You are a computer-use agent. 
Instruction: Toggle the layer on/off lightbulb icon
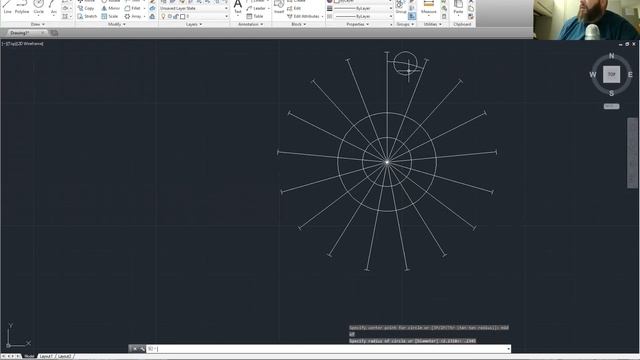(163, 16)
